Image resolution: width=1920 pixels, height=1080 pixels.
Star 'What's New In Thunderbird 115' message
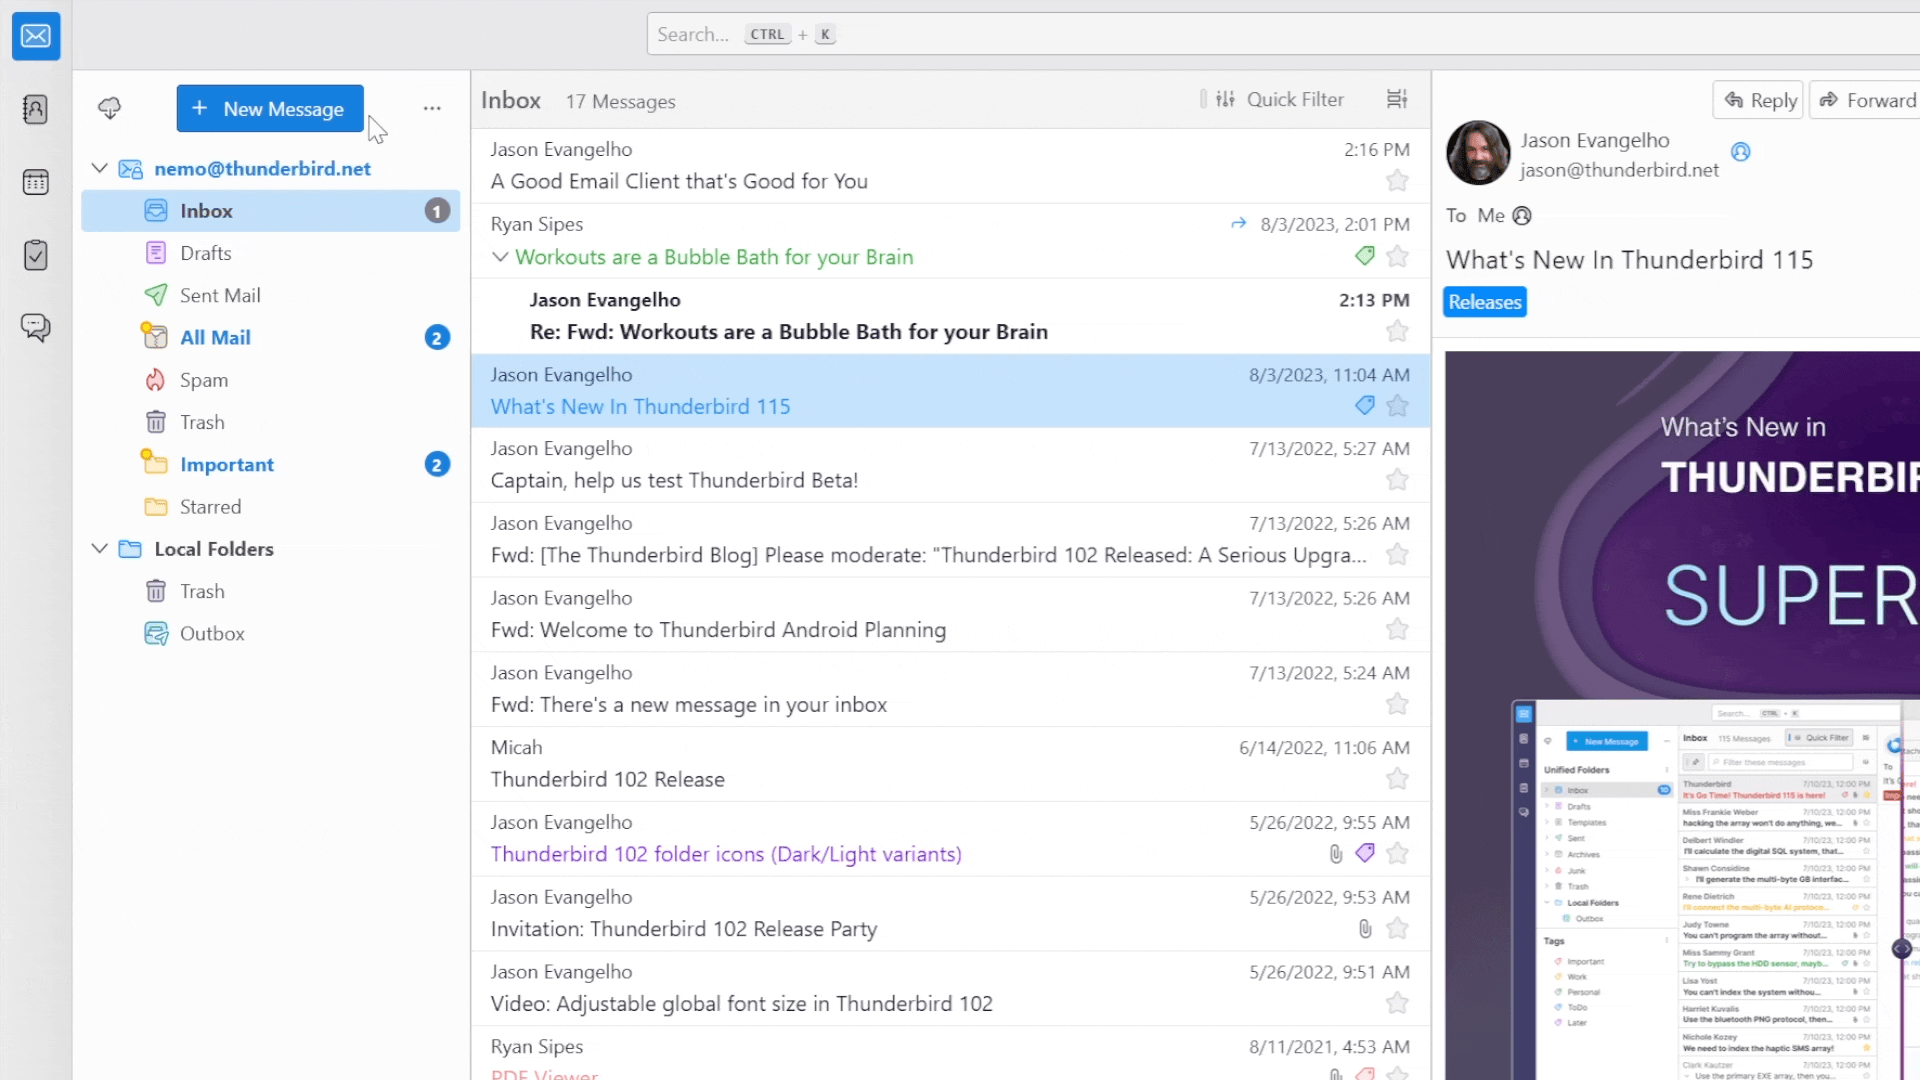coord(1397,405)
